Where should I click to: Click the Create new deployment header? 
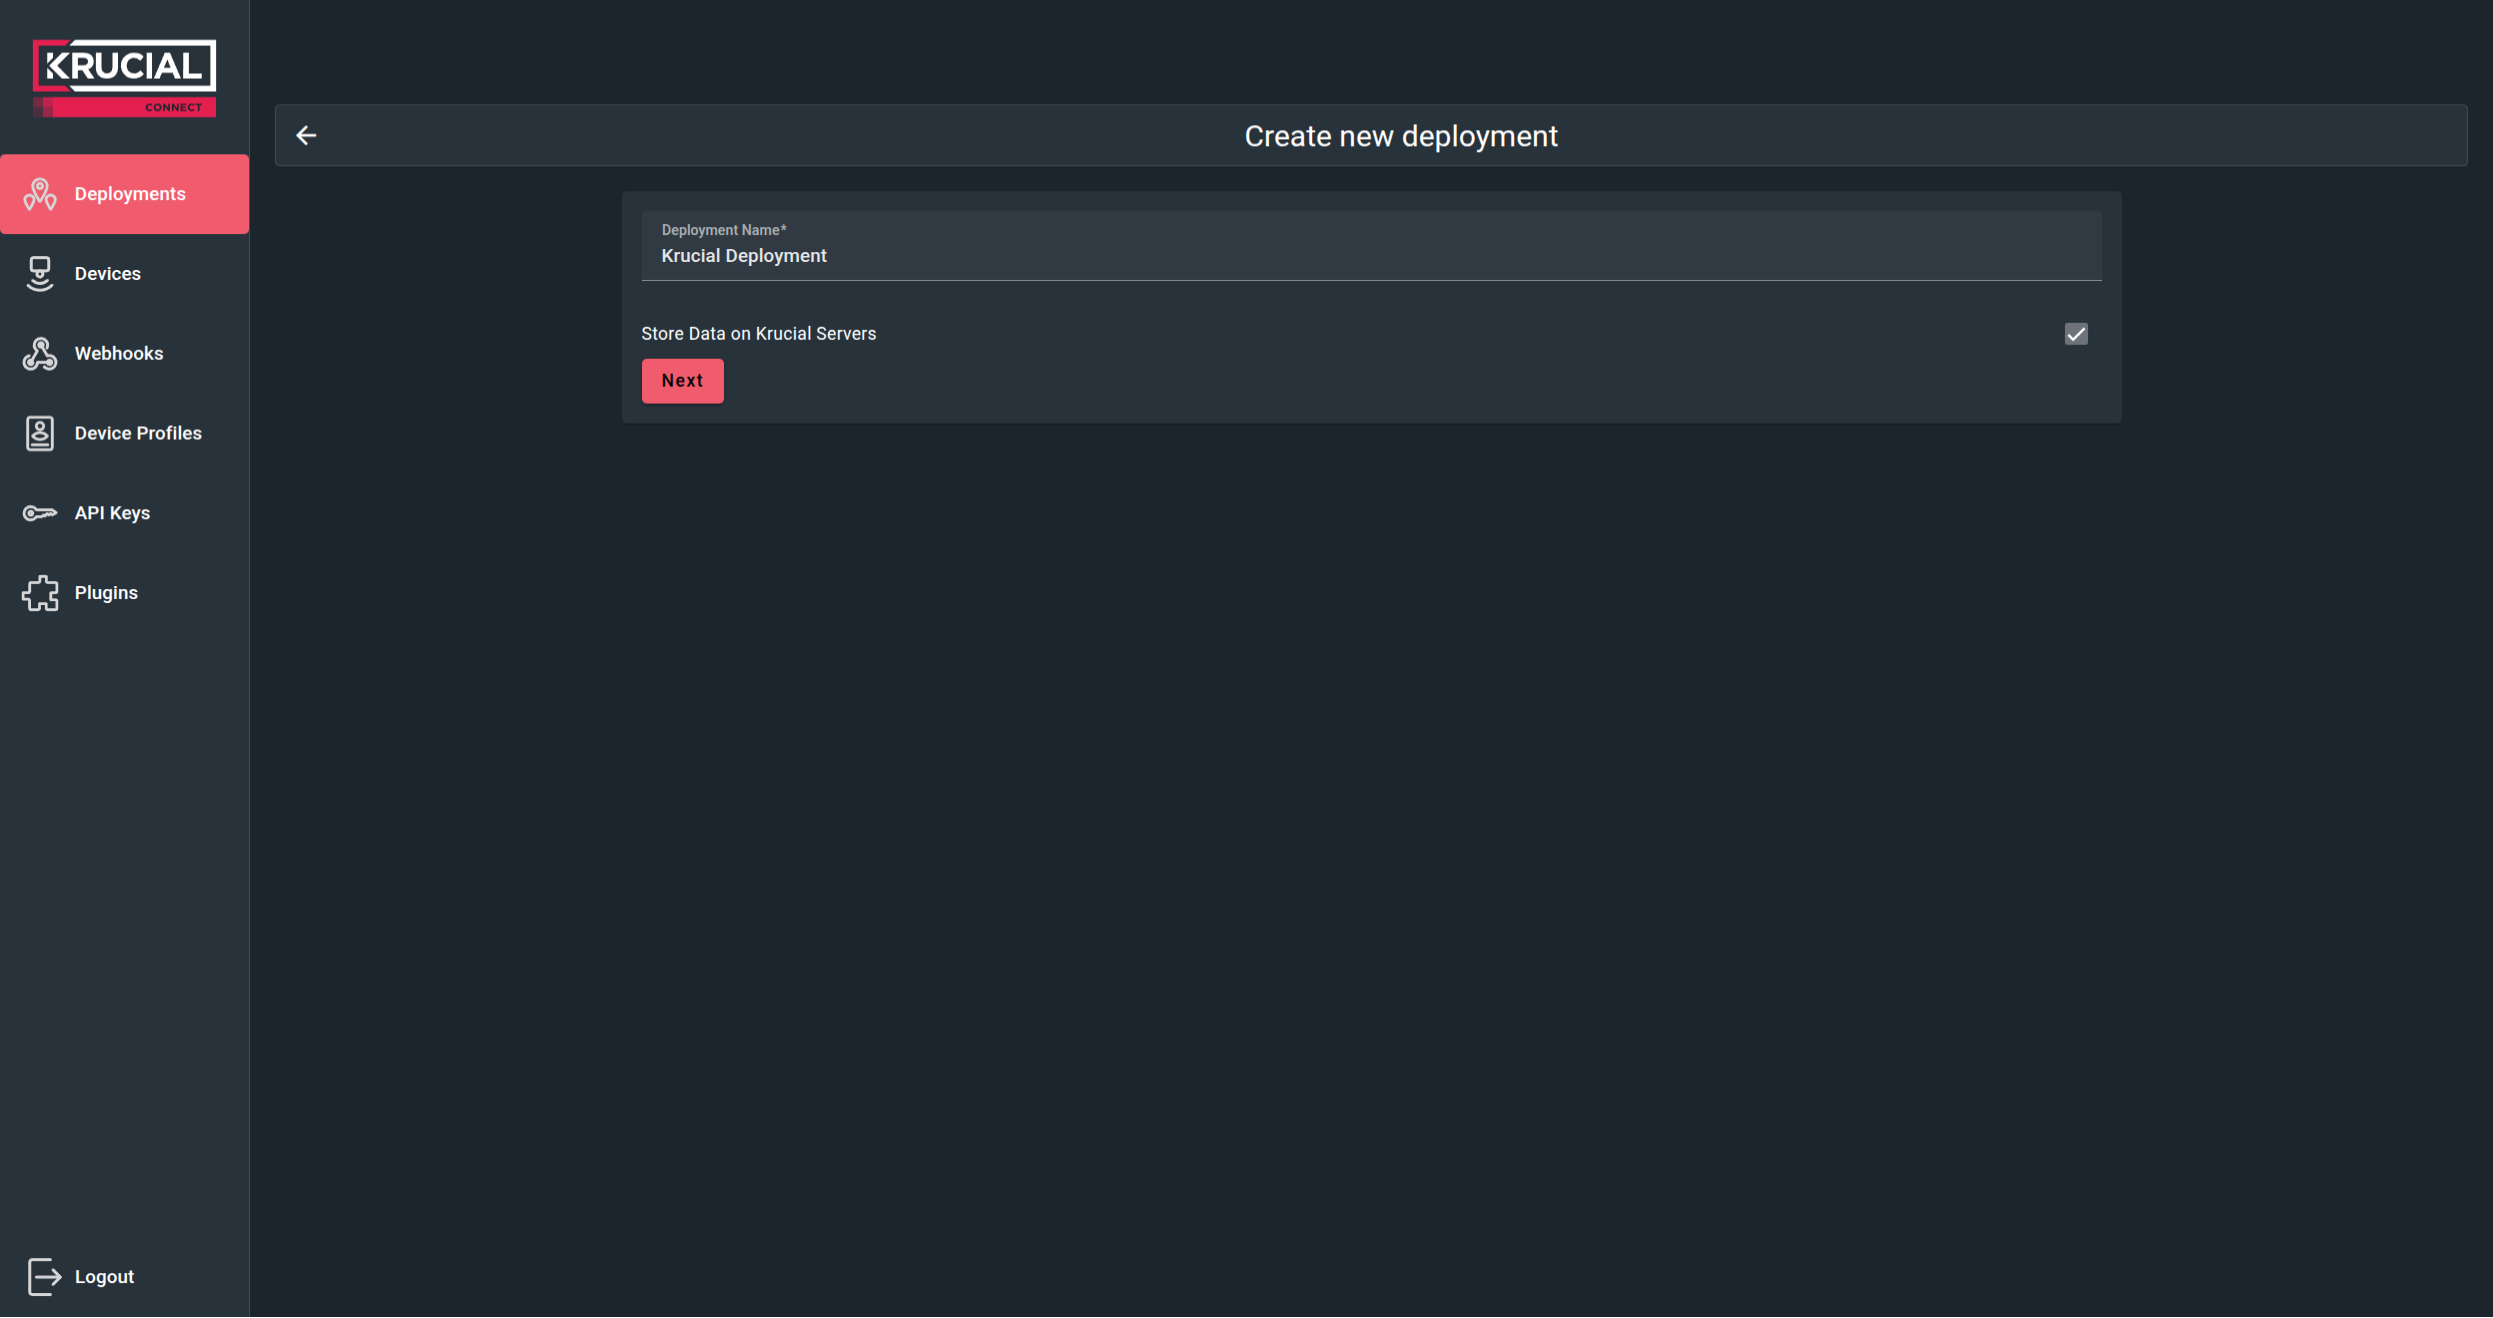pyautogui.click(x=1399, y=135)
